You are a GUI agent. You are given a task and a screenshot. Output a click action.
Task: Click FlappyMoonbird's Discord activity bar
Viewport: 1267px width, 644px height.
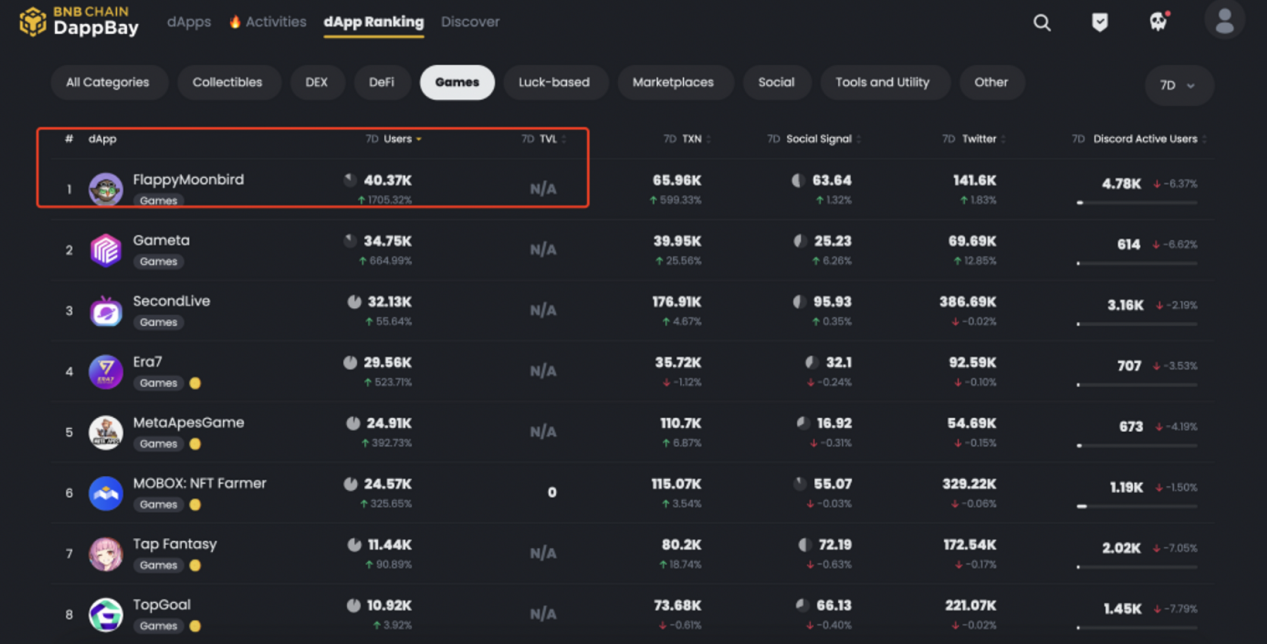(1136, 203)
